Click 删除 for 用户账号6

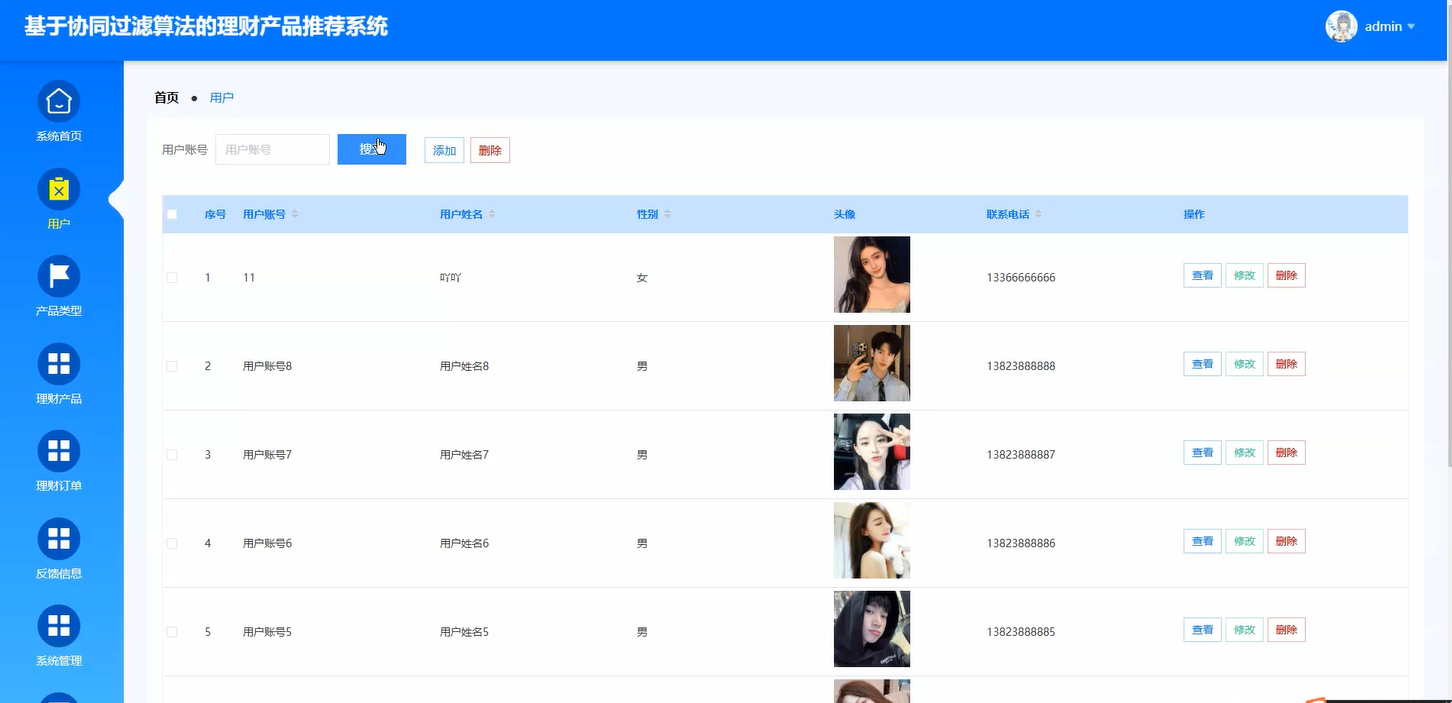(1286, 541)
